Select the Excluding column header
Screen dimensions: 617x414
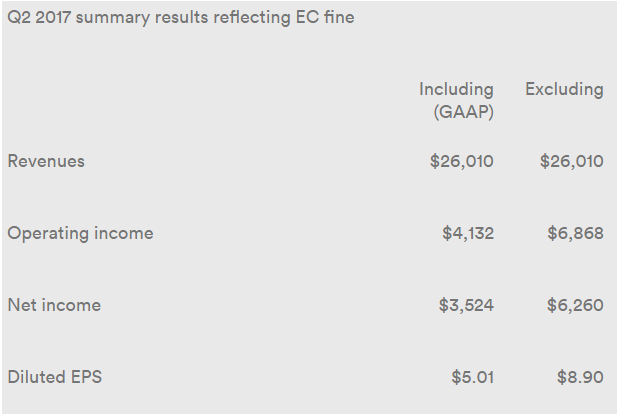point(564,89)
